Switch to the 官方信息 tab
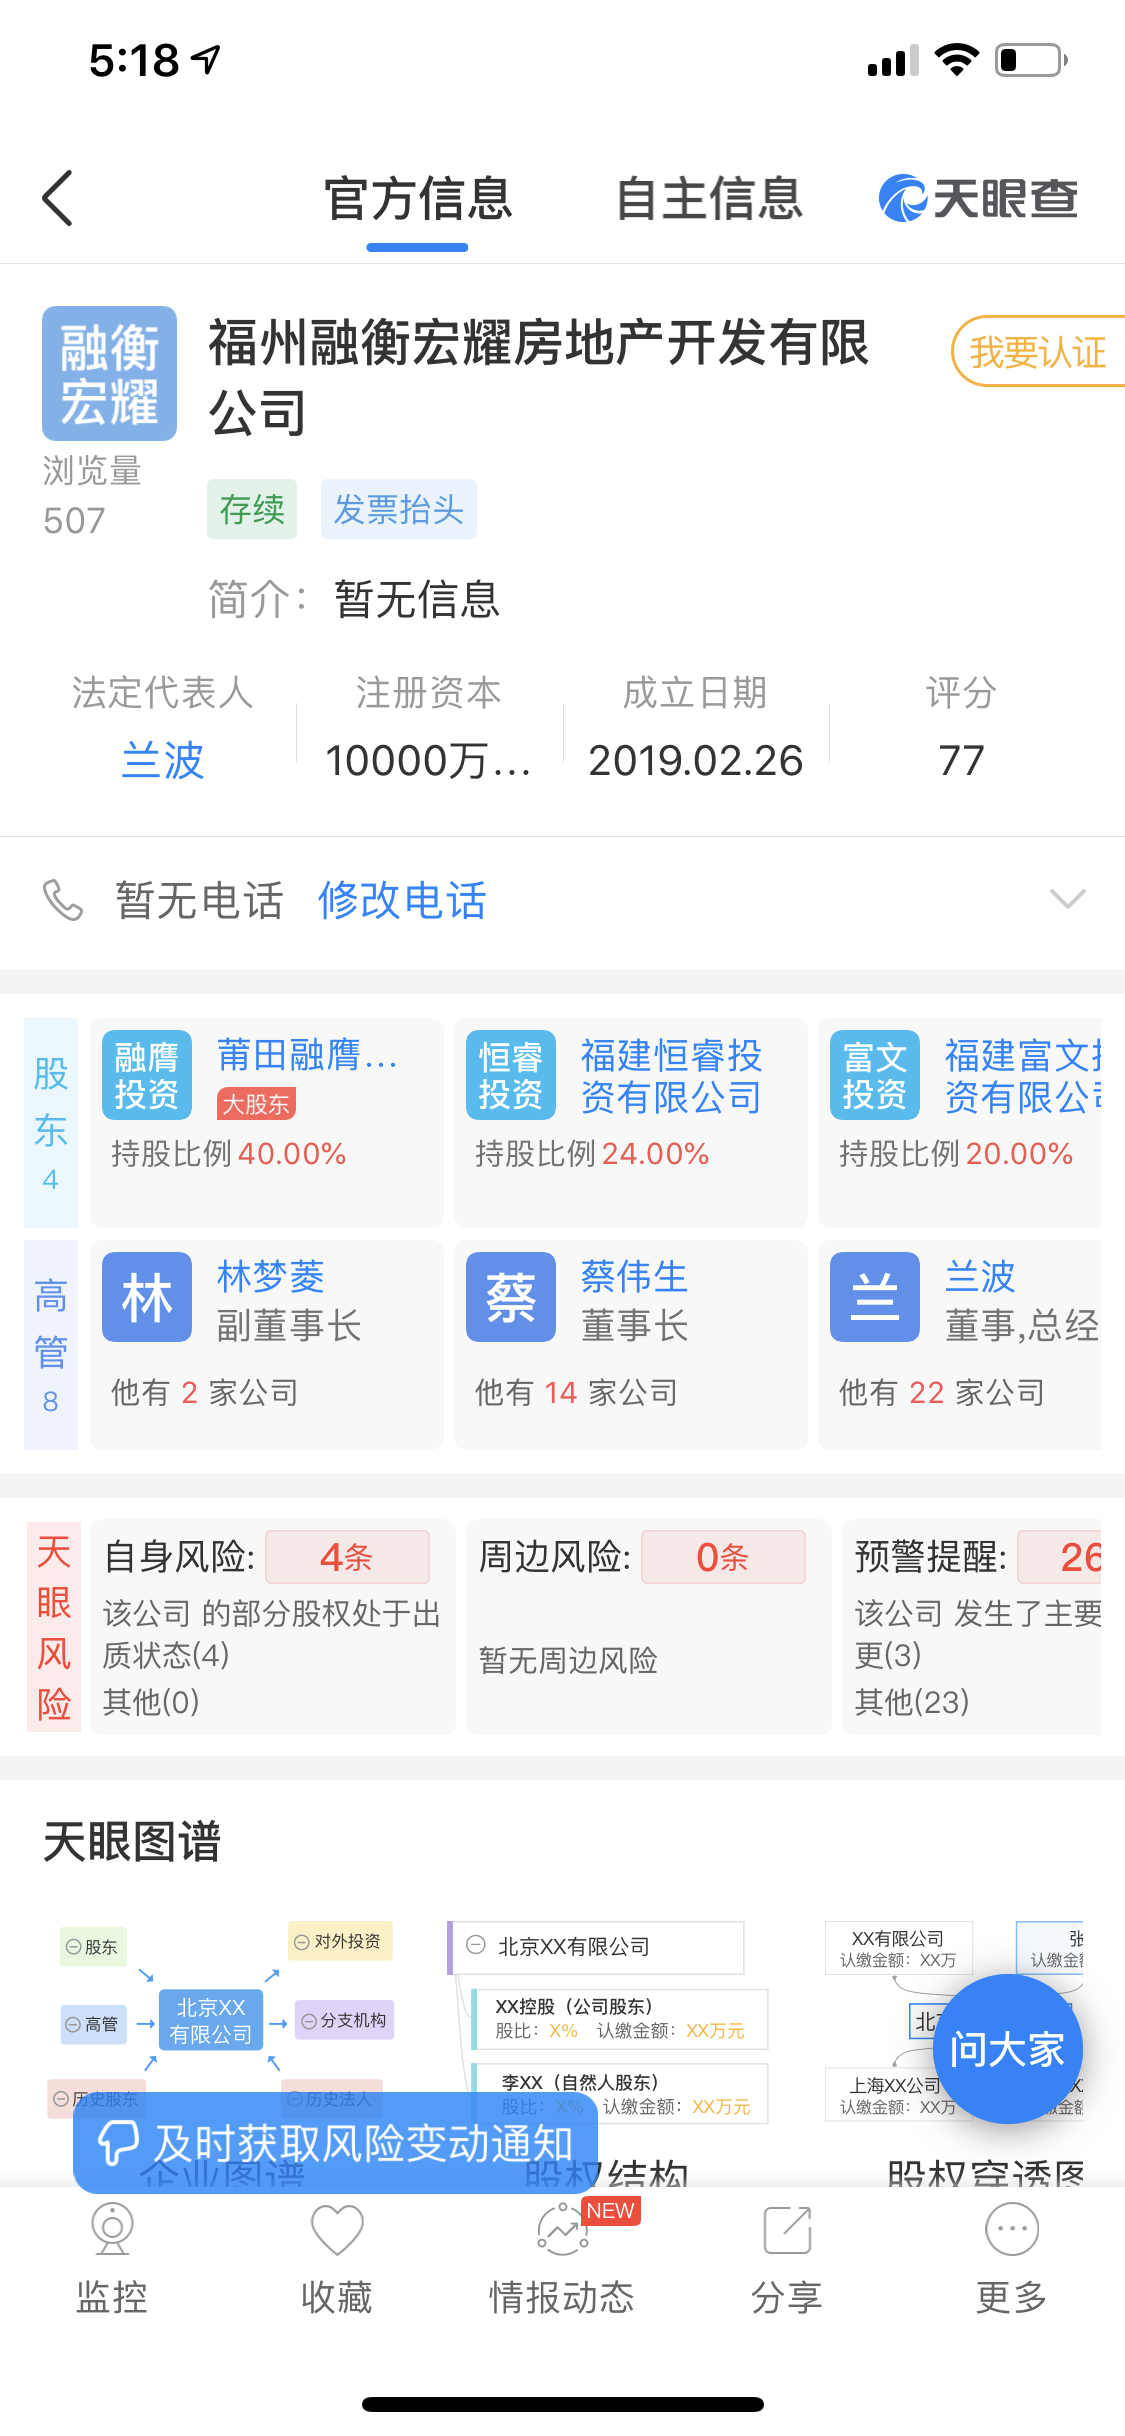Image resolution: width=1125 pixels, height=2436 pixels. coord(418,198)
